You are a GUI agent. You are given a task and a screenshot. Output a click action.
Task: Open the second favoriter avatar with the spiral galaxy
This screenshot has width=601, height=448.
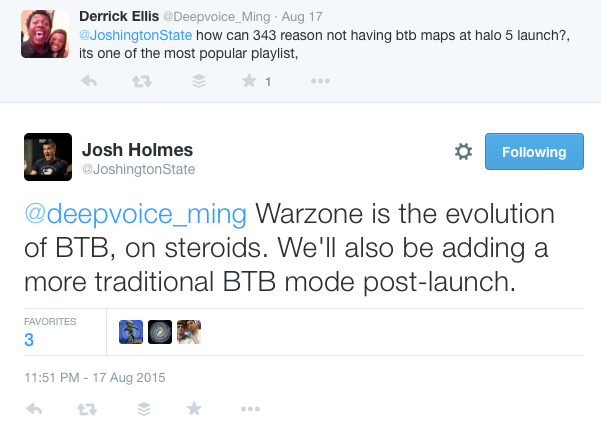tap(160, 332)
